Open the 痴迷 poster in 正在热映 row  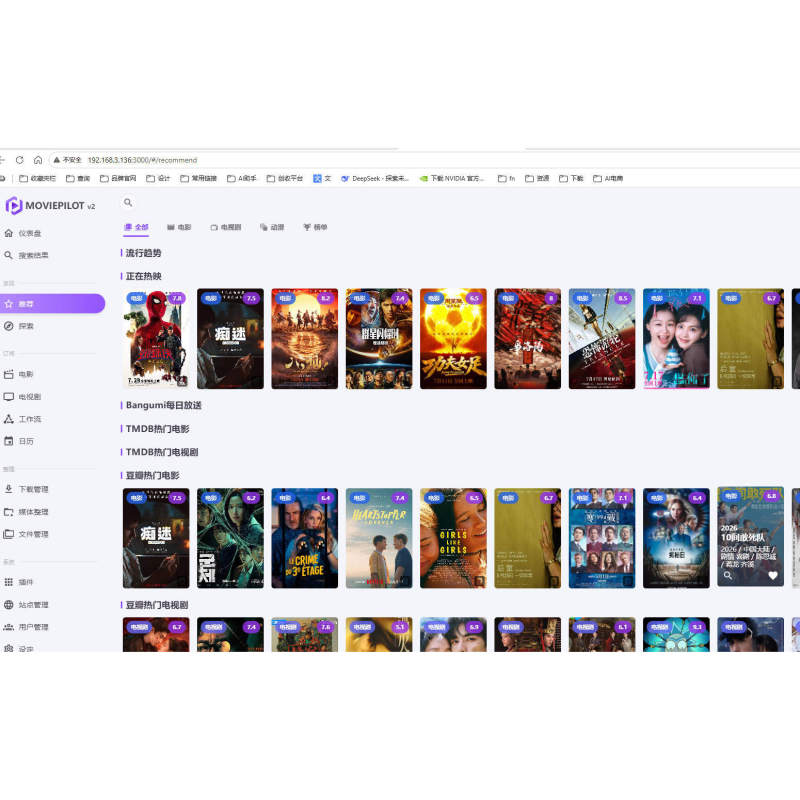click(230, 339)
